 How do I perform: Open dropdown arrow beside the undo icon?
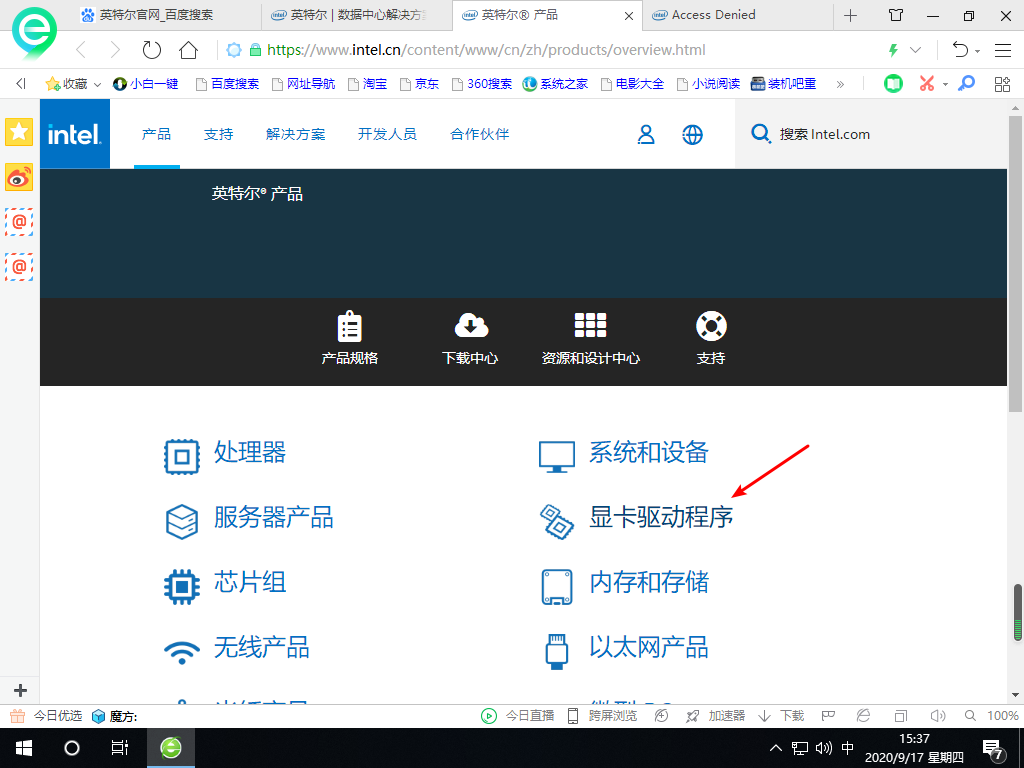[x=978, y=51]
